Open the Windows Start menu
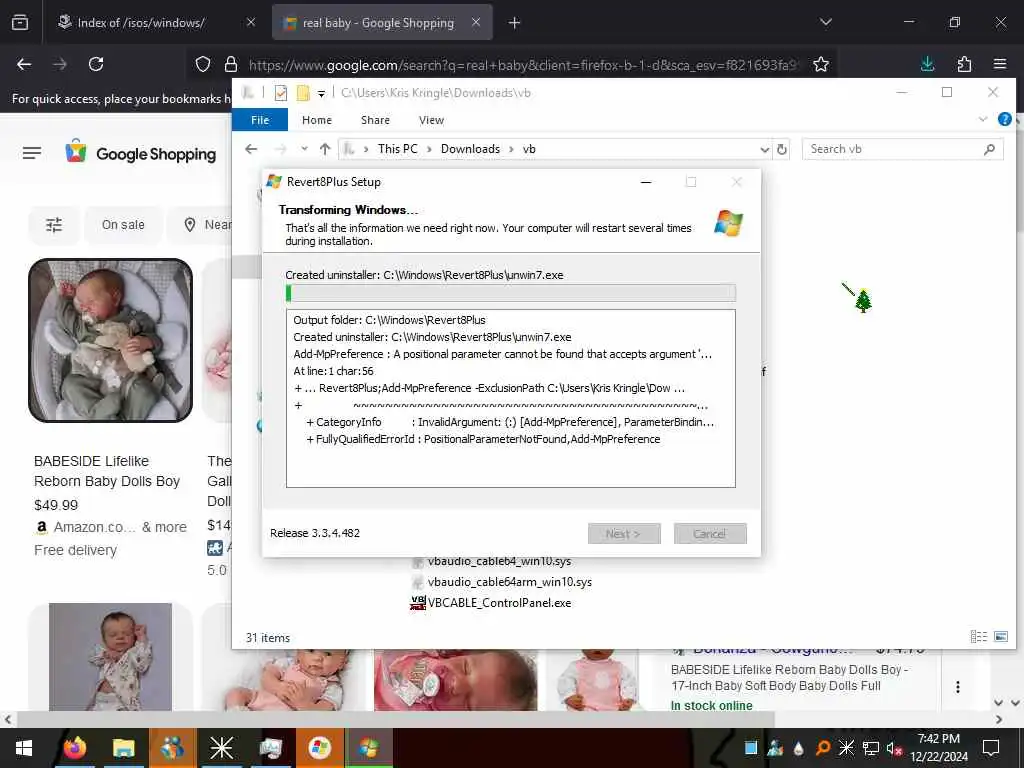This screenshot has width=1024, height=768. click(24, 748)
